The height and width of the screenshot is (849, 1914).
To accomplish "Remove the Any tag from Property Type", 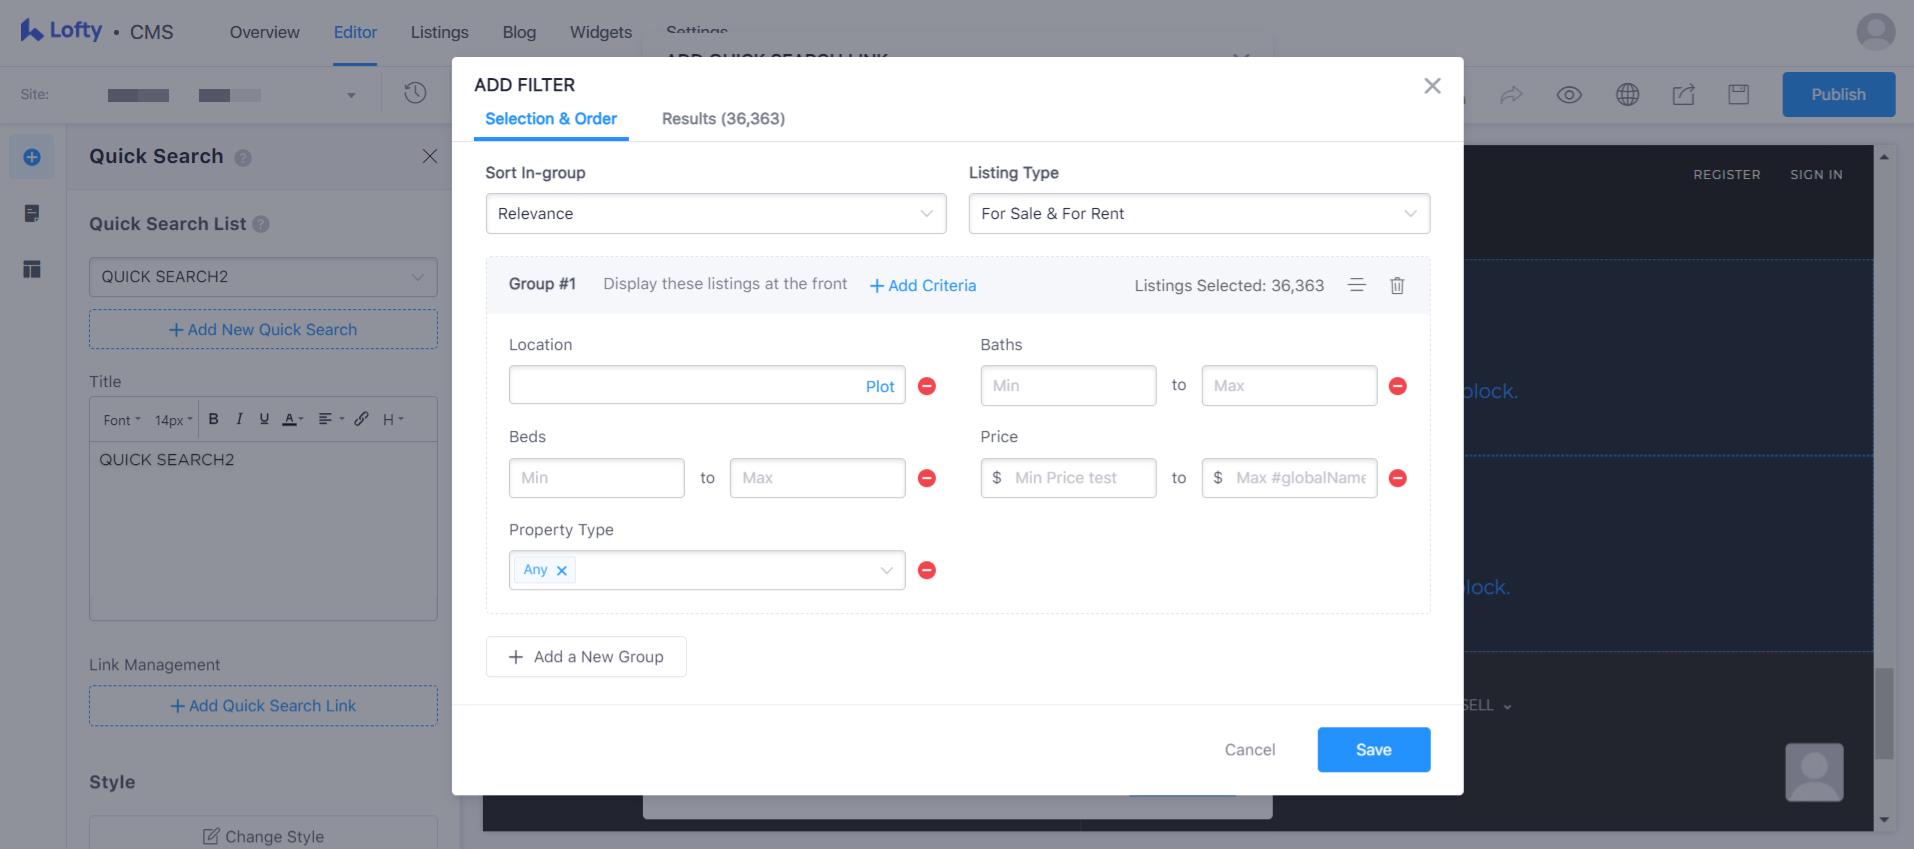I will tap(562, 571).
